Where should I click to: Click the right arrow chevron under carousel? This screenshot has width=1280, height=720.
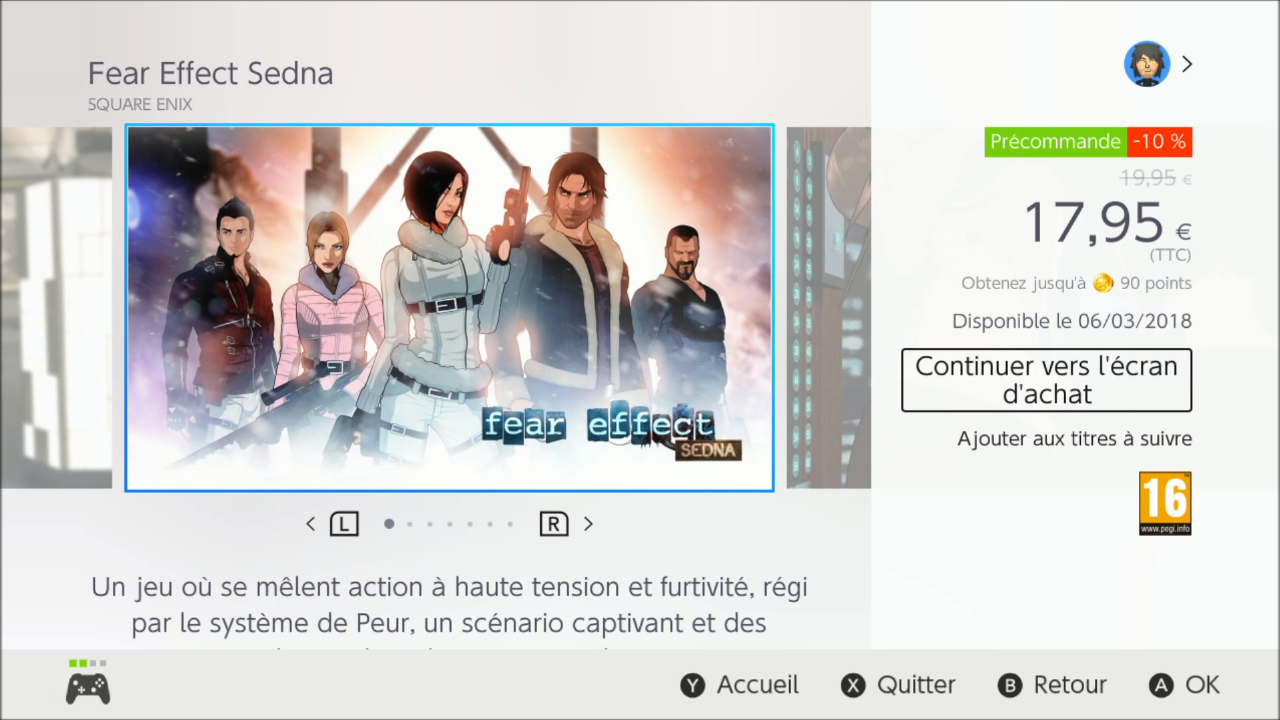(x=588, y=524)
